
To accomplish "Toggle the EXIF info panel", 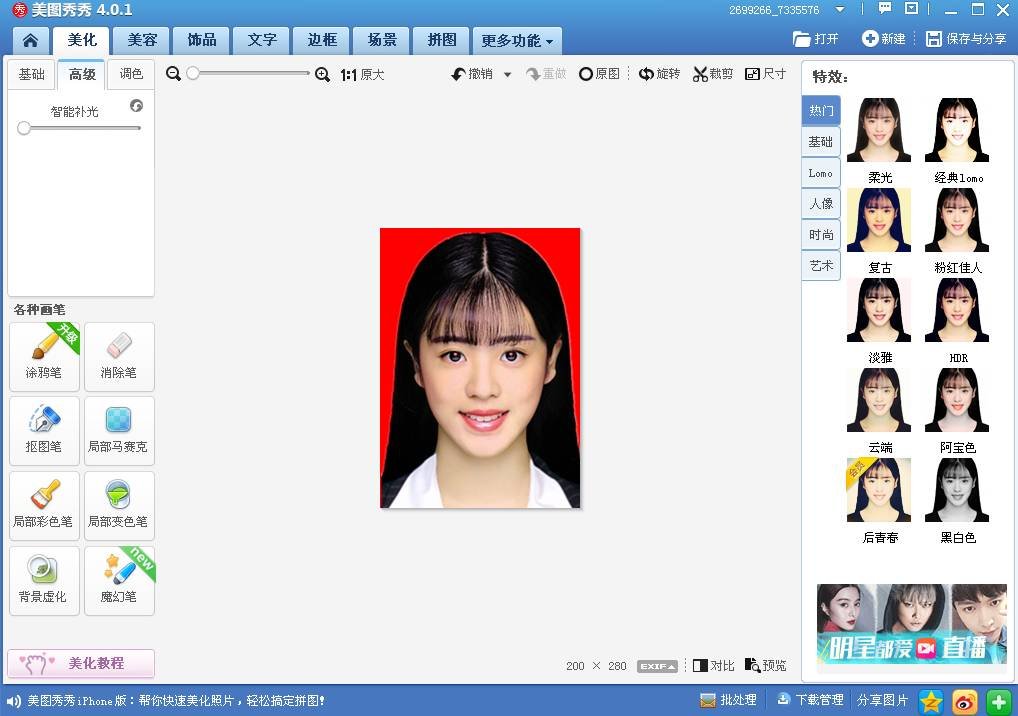I will pyautogui.click(x=657, y=666).
